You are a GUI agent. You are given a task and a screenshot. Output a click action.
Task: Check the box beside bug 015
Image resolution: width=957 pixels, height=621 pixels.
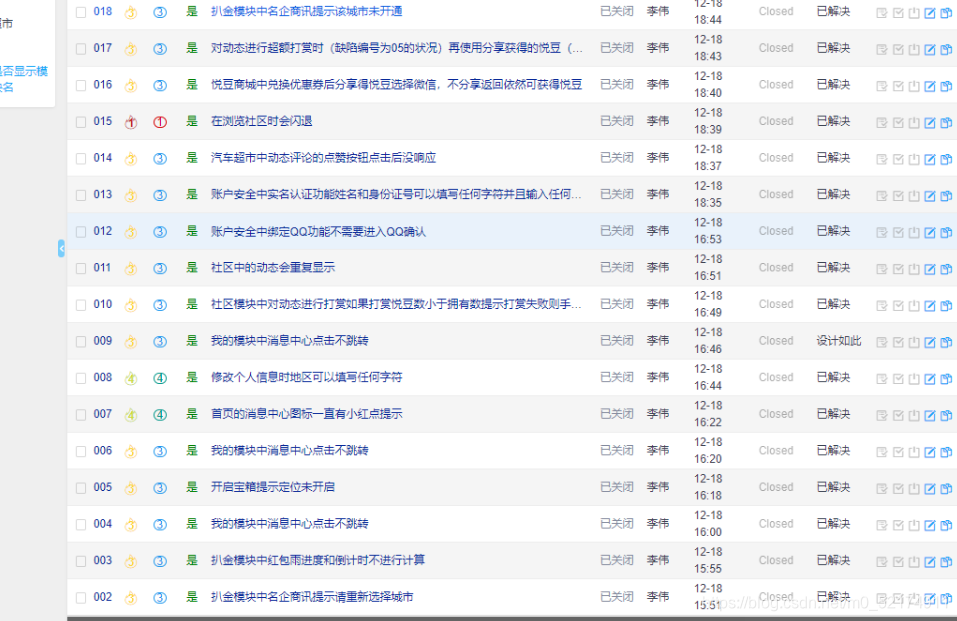[81, 122]
